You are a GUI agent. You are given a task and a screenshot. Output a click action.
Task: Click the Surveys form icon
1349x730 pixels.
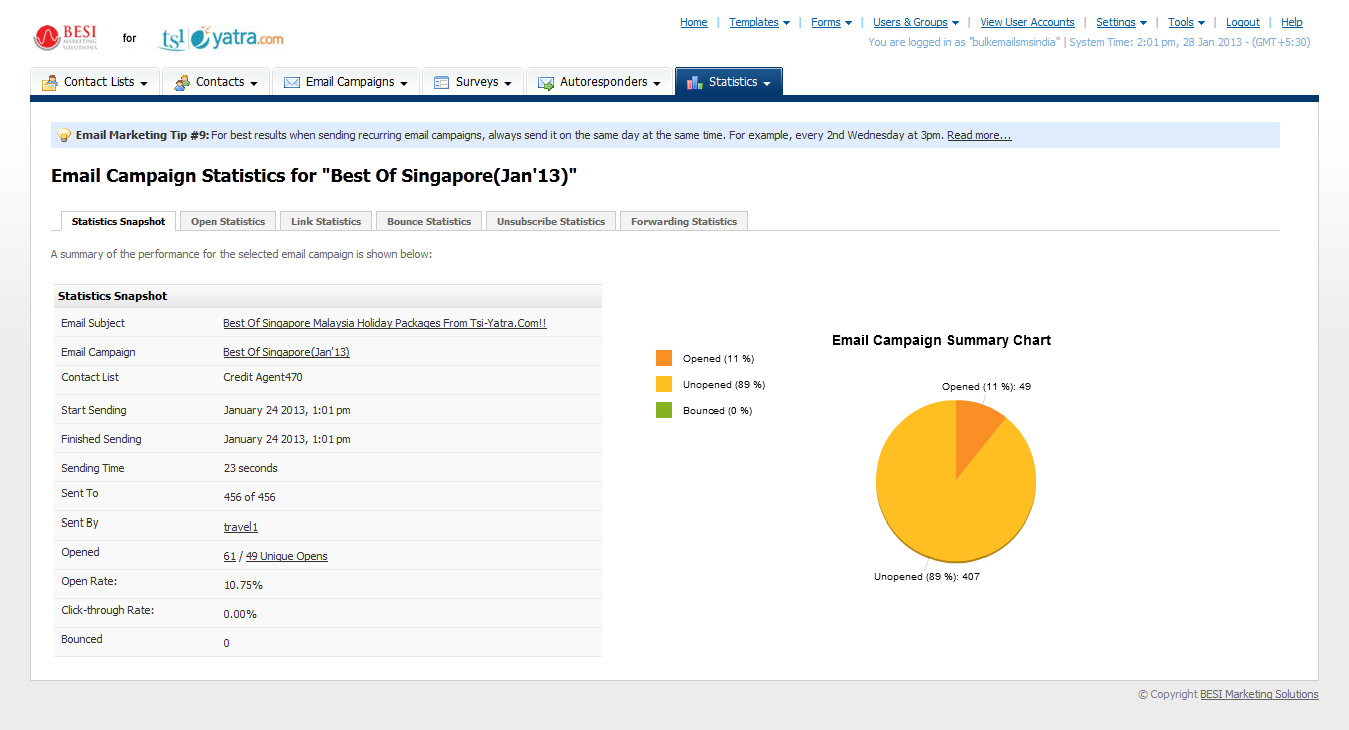(x=441, y=83)
